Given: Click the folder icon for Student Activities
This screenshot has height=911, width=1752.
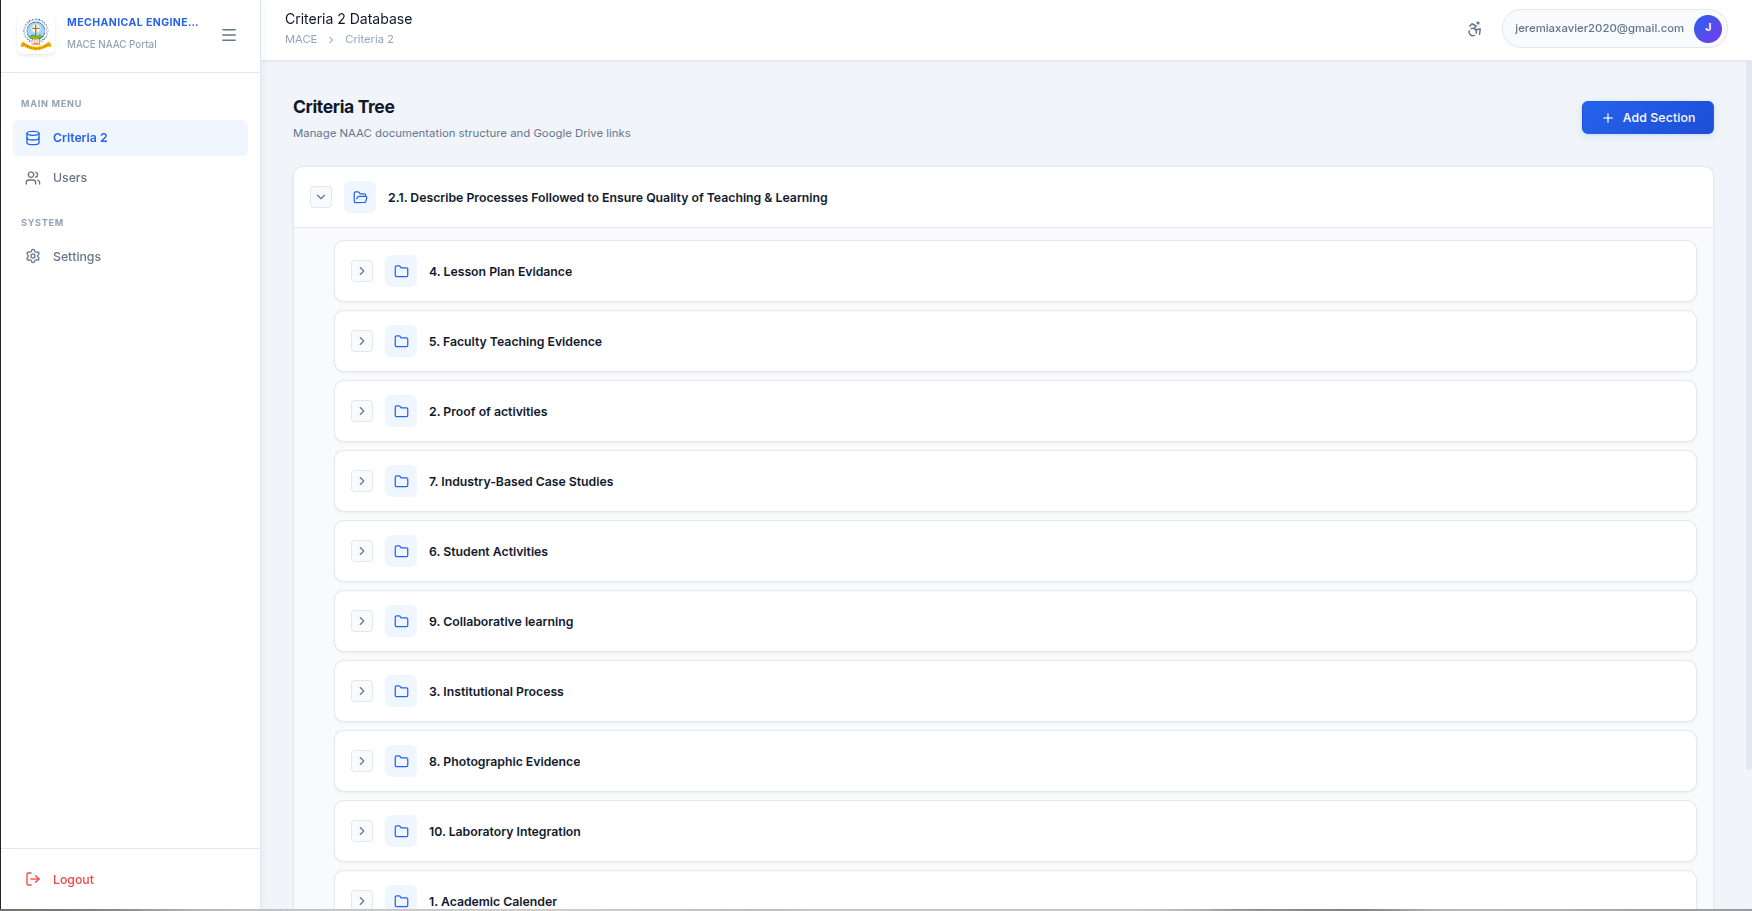Looking at the screenshot, I should pyautogui.click(x=401, y=551).
